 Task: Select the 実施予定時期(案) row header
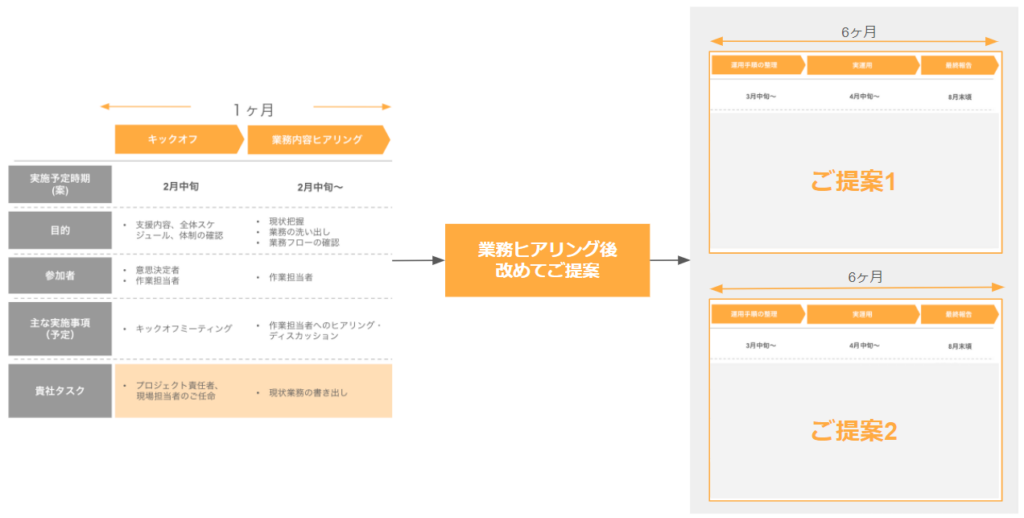pos(60,185)
